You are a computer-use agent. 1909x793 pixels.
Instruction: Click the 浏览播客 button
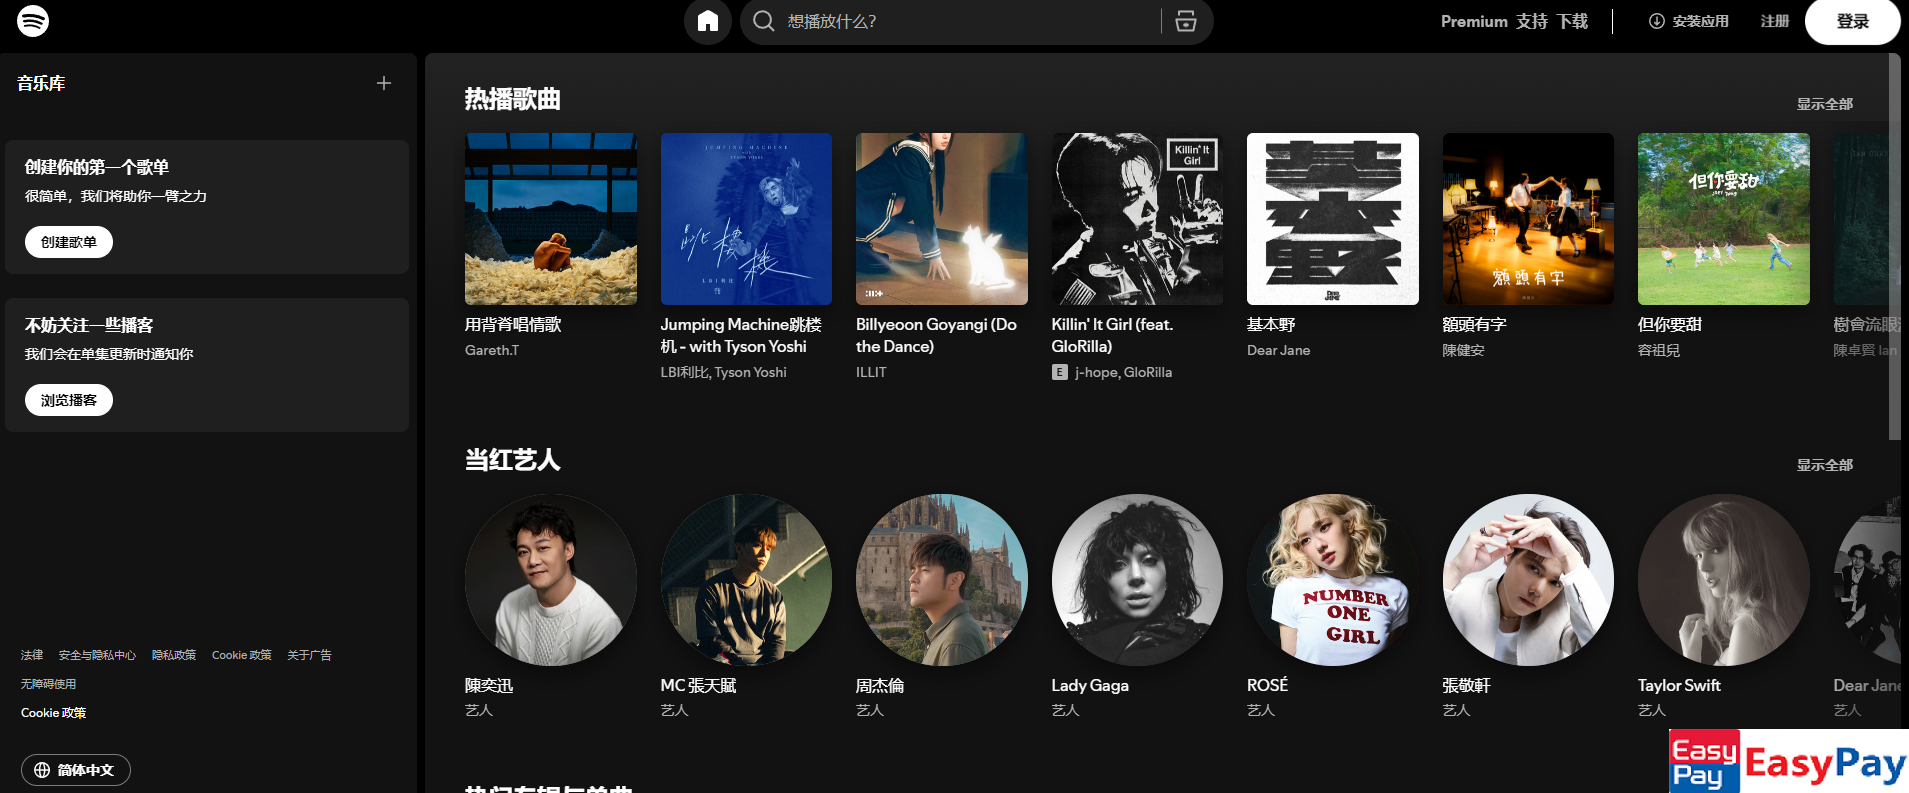coord(69,400)
